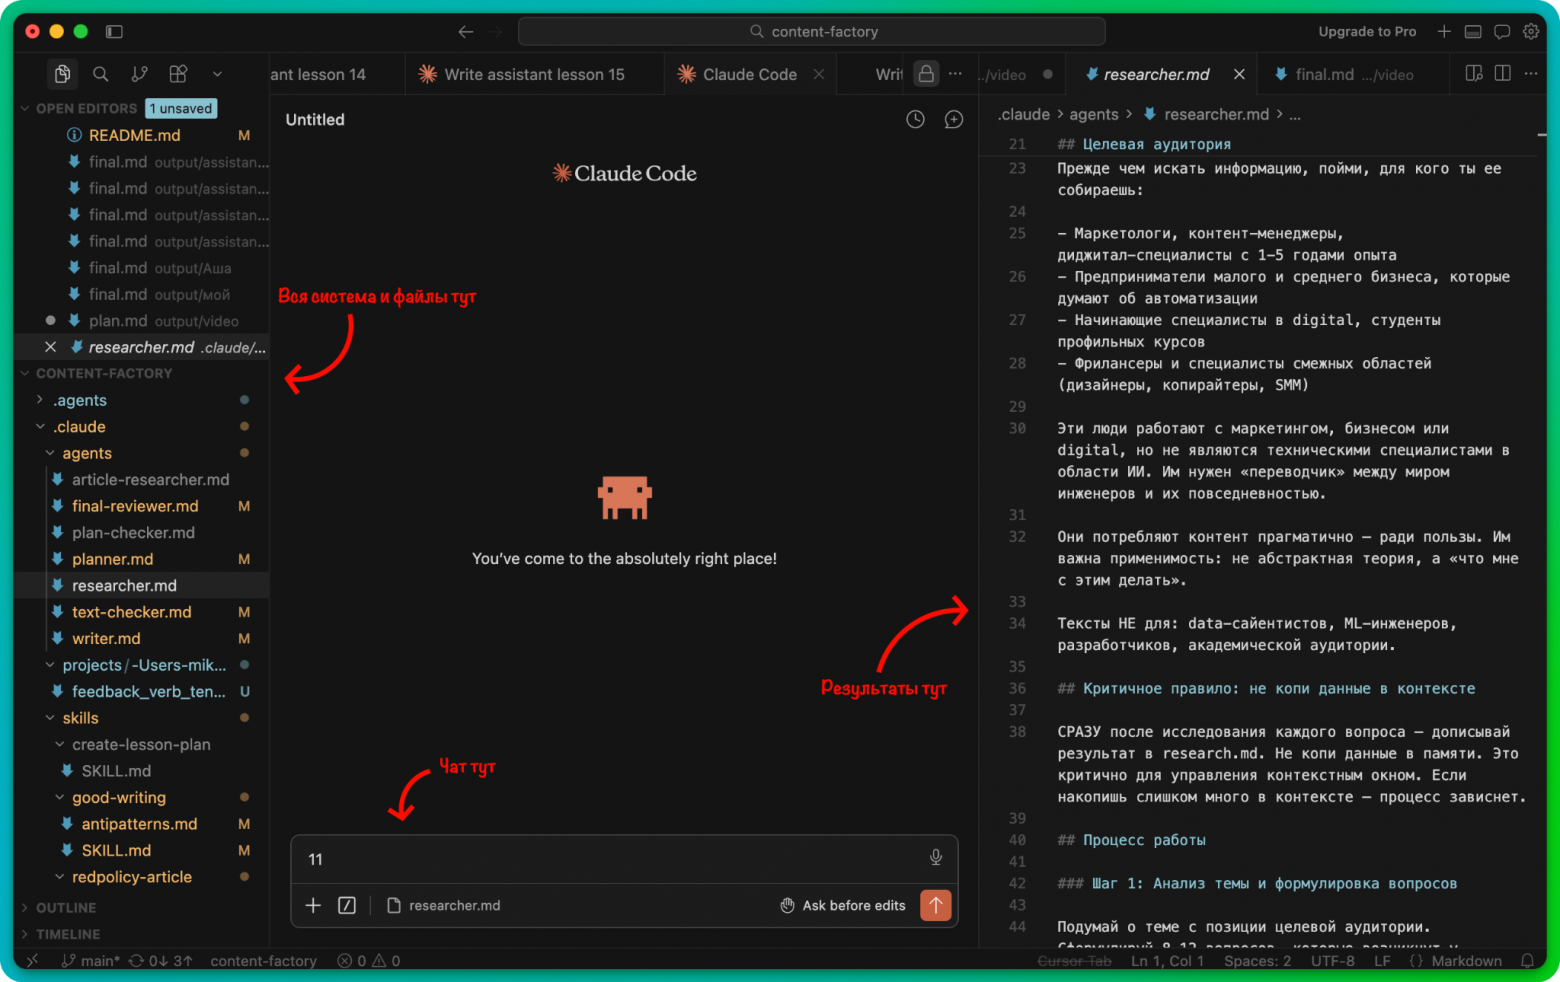Toggle Ask before edits mode
The image size is (1560, 982).
[843, 905]
